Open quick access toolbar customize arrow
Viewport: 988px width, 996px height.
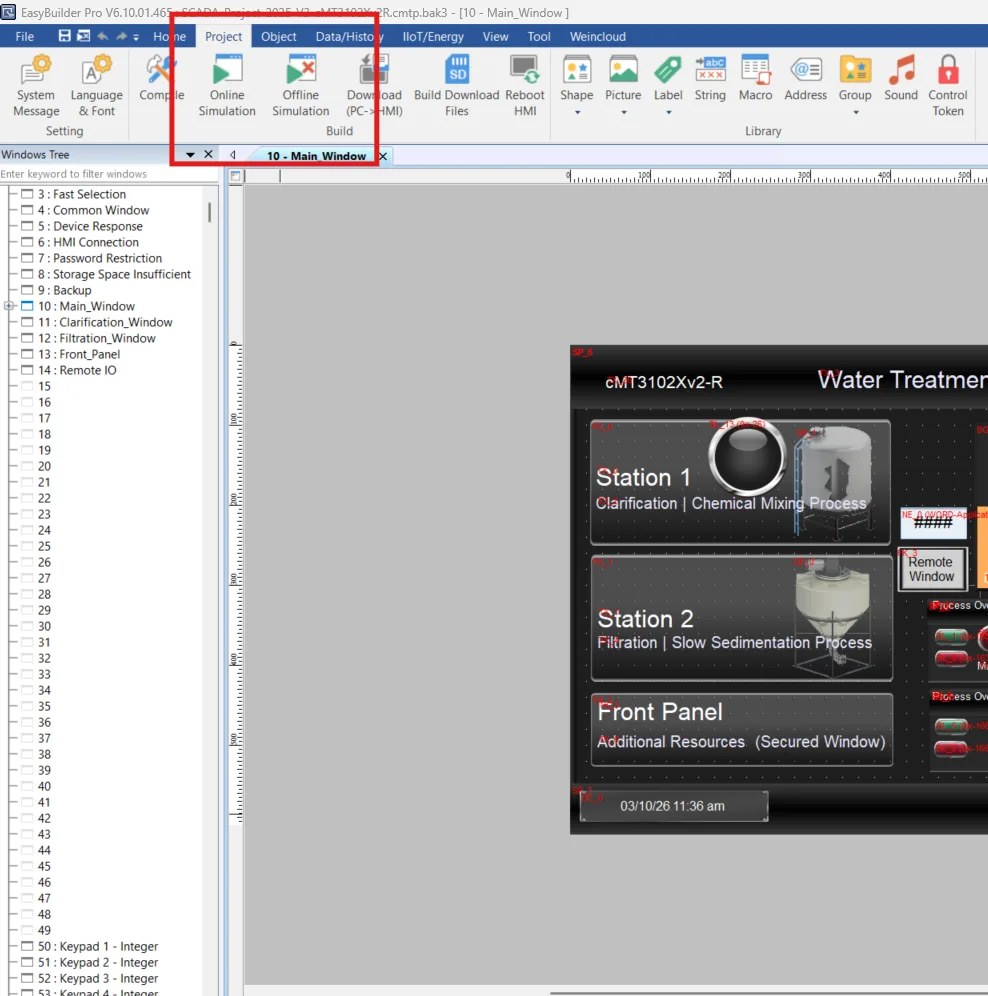[136, 37]
